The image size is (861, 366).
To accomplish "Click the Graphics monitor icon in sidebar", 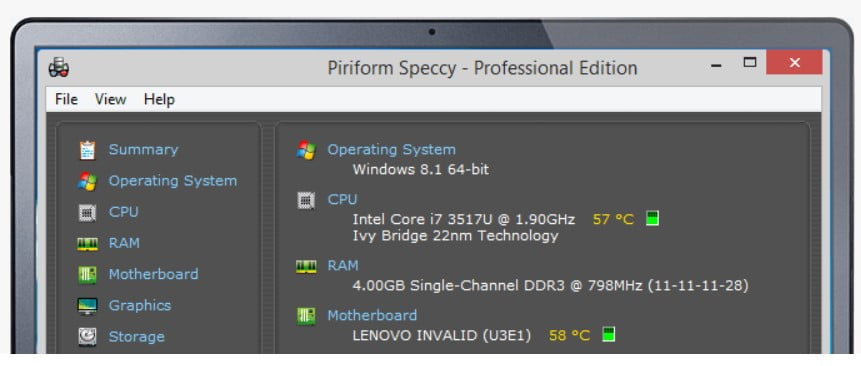I will [x=87, y=306].
